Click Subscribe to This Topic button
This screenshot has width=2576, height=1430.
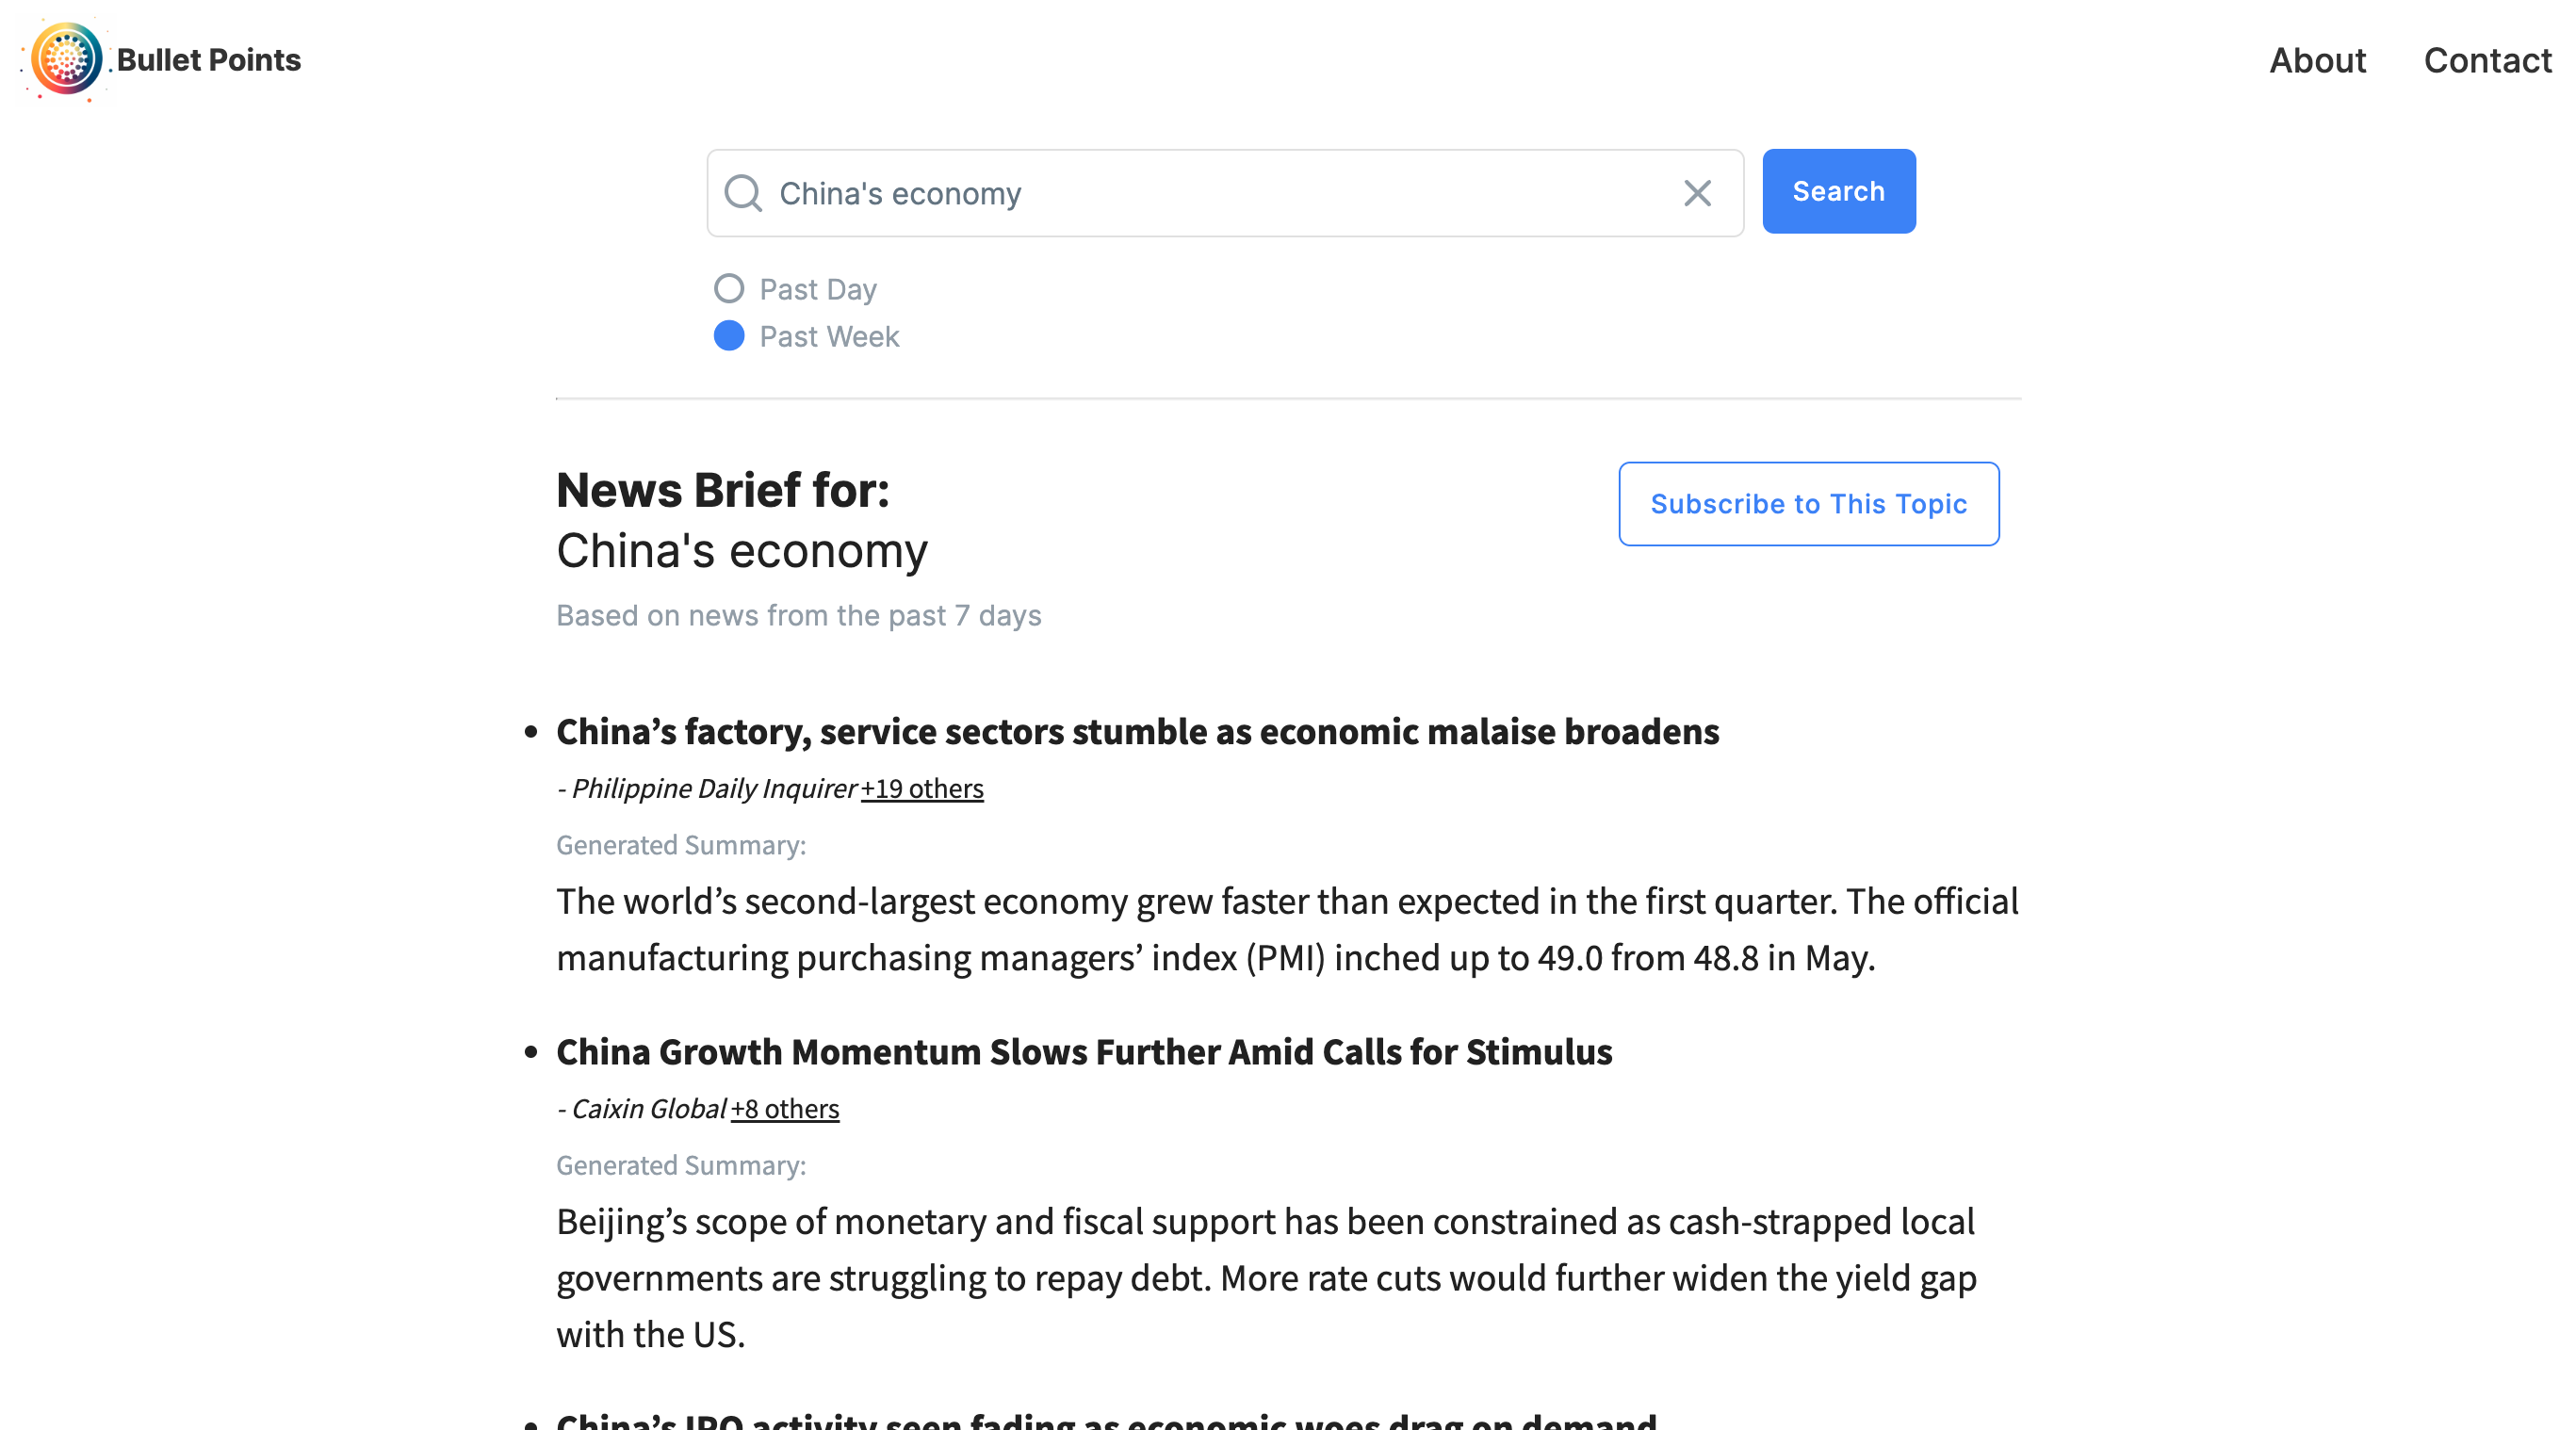[x=1808, y=504]
